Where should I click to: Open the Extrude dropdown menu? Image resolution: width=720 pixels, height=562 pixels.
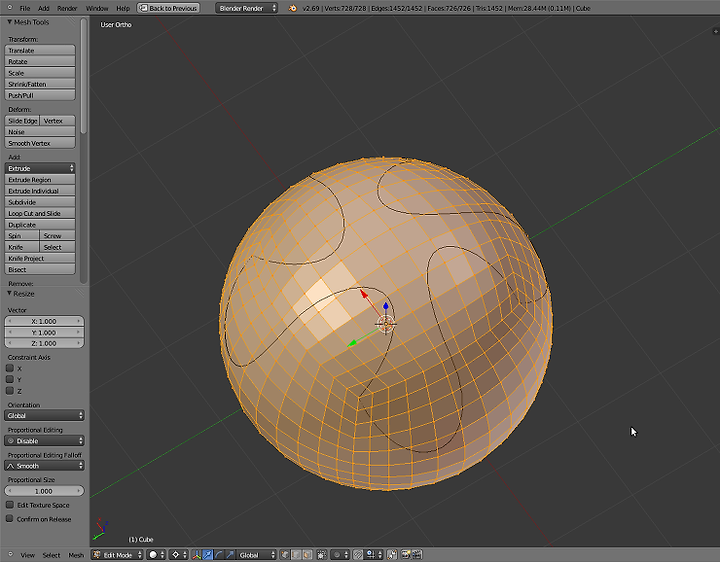click(40, 168)
